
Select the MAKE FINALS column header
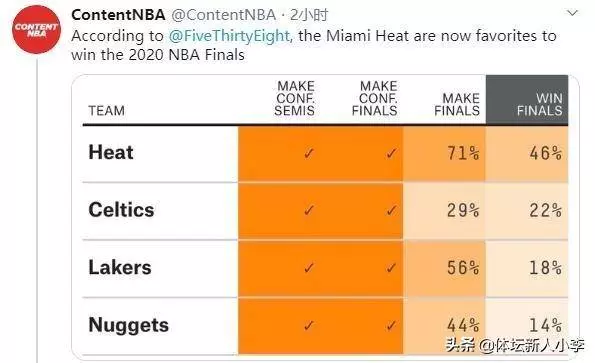point(457,104)
